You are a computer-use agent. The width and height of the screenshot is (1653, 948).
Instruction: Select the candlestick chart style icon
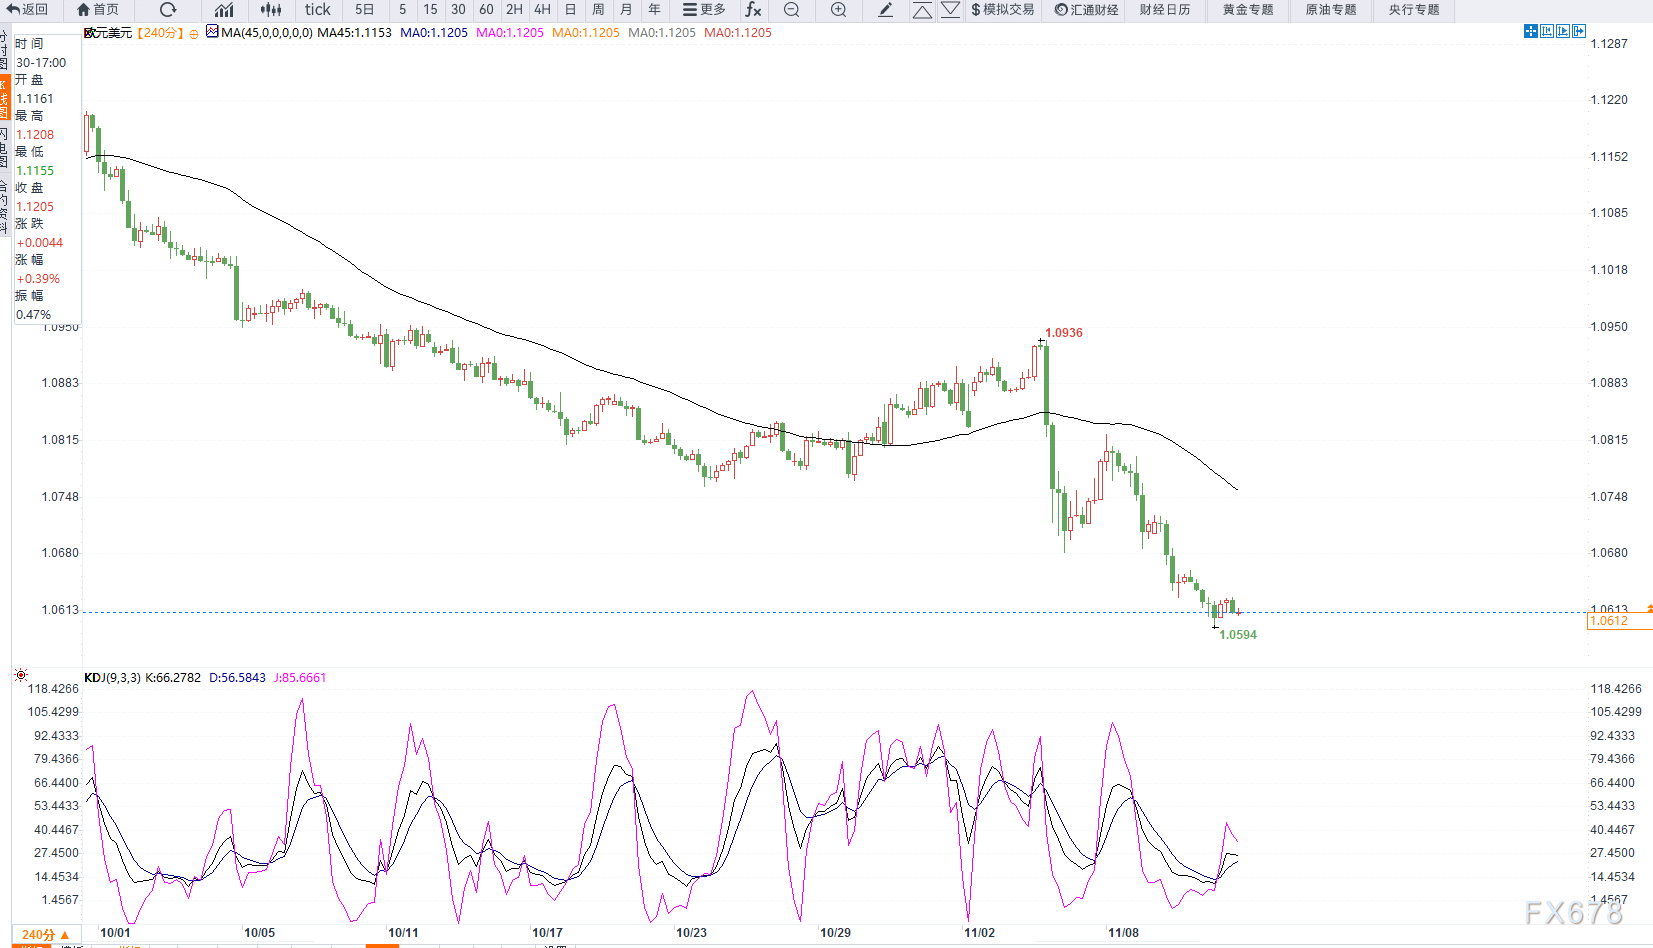pyautogui.click(x=271, y=10)
